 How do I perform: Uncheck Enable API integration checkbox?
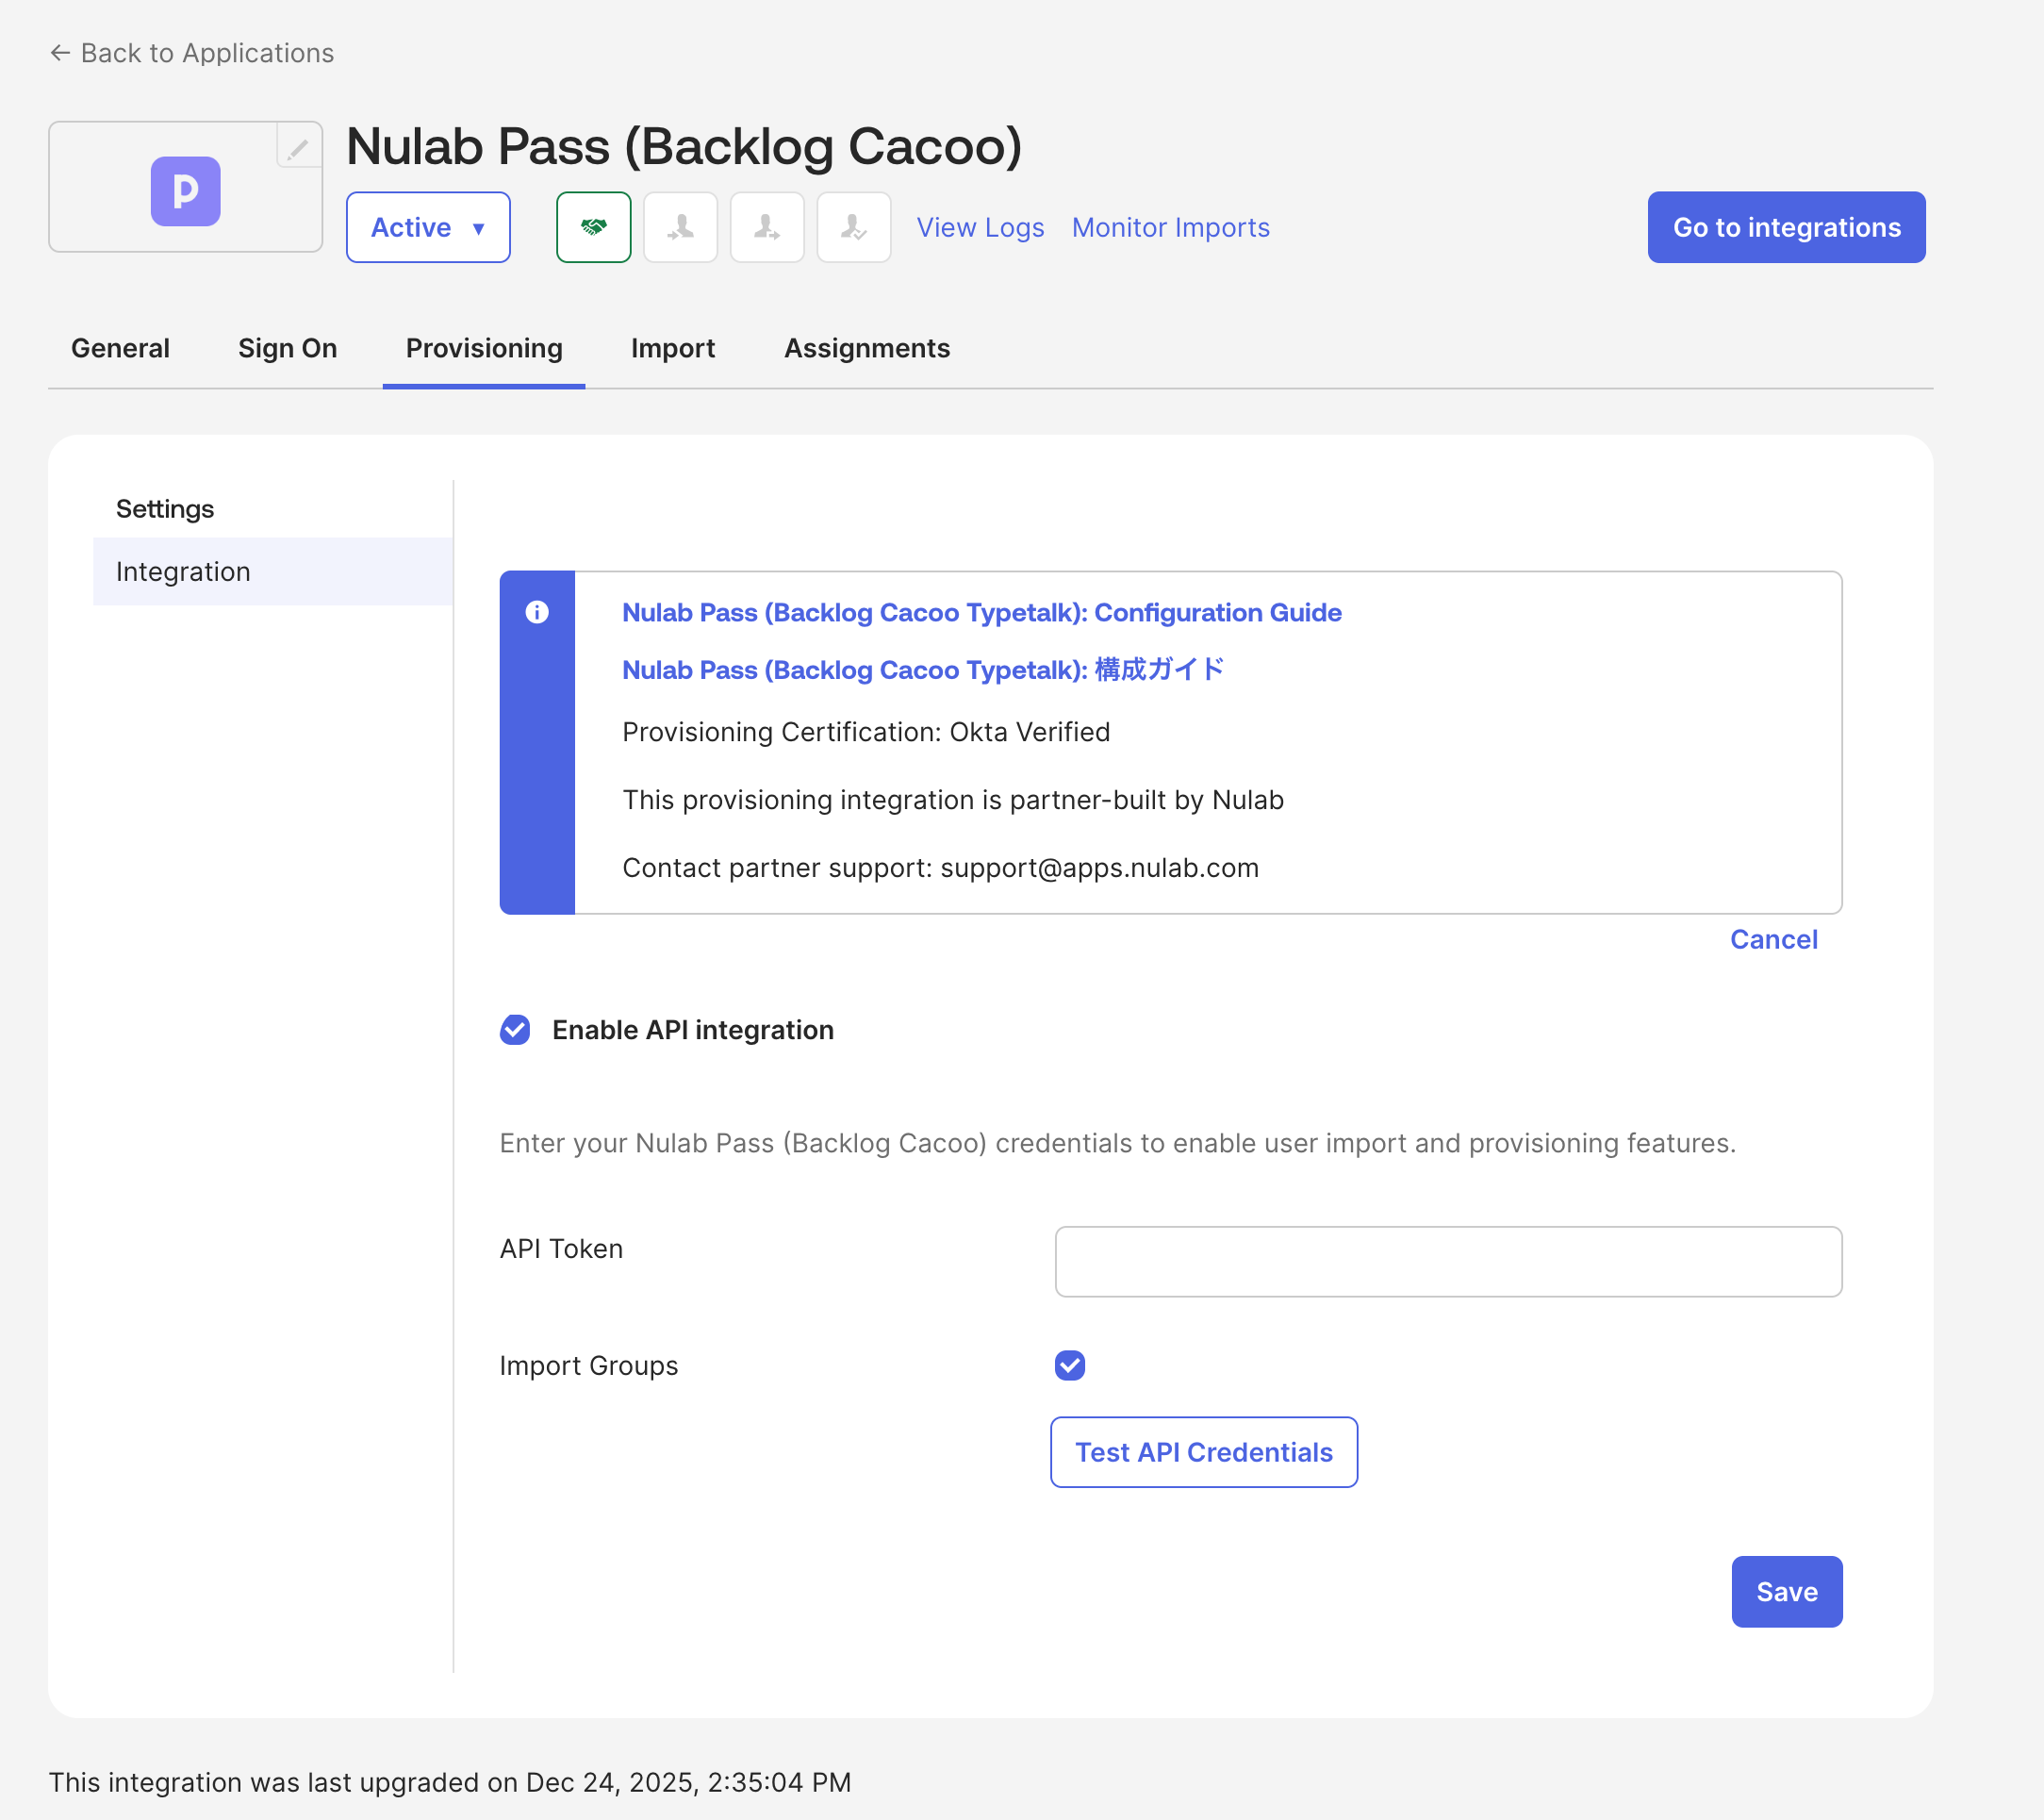515,1030
